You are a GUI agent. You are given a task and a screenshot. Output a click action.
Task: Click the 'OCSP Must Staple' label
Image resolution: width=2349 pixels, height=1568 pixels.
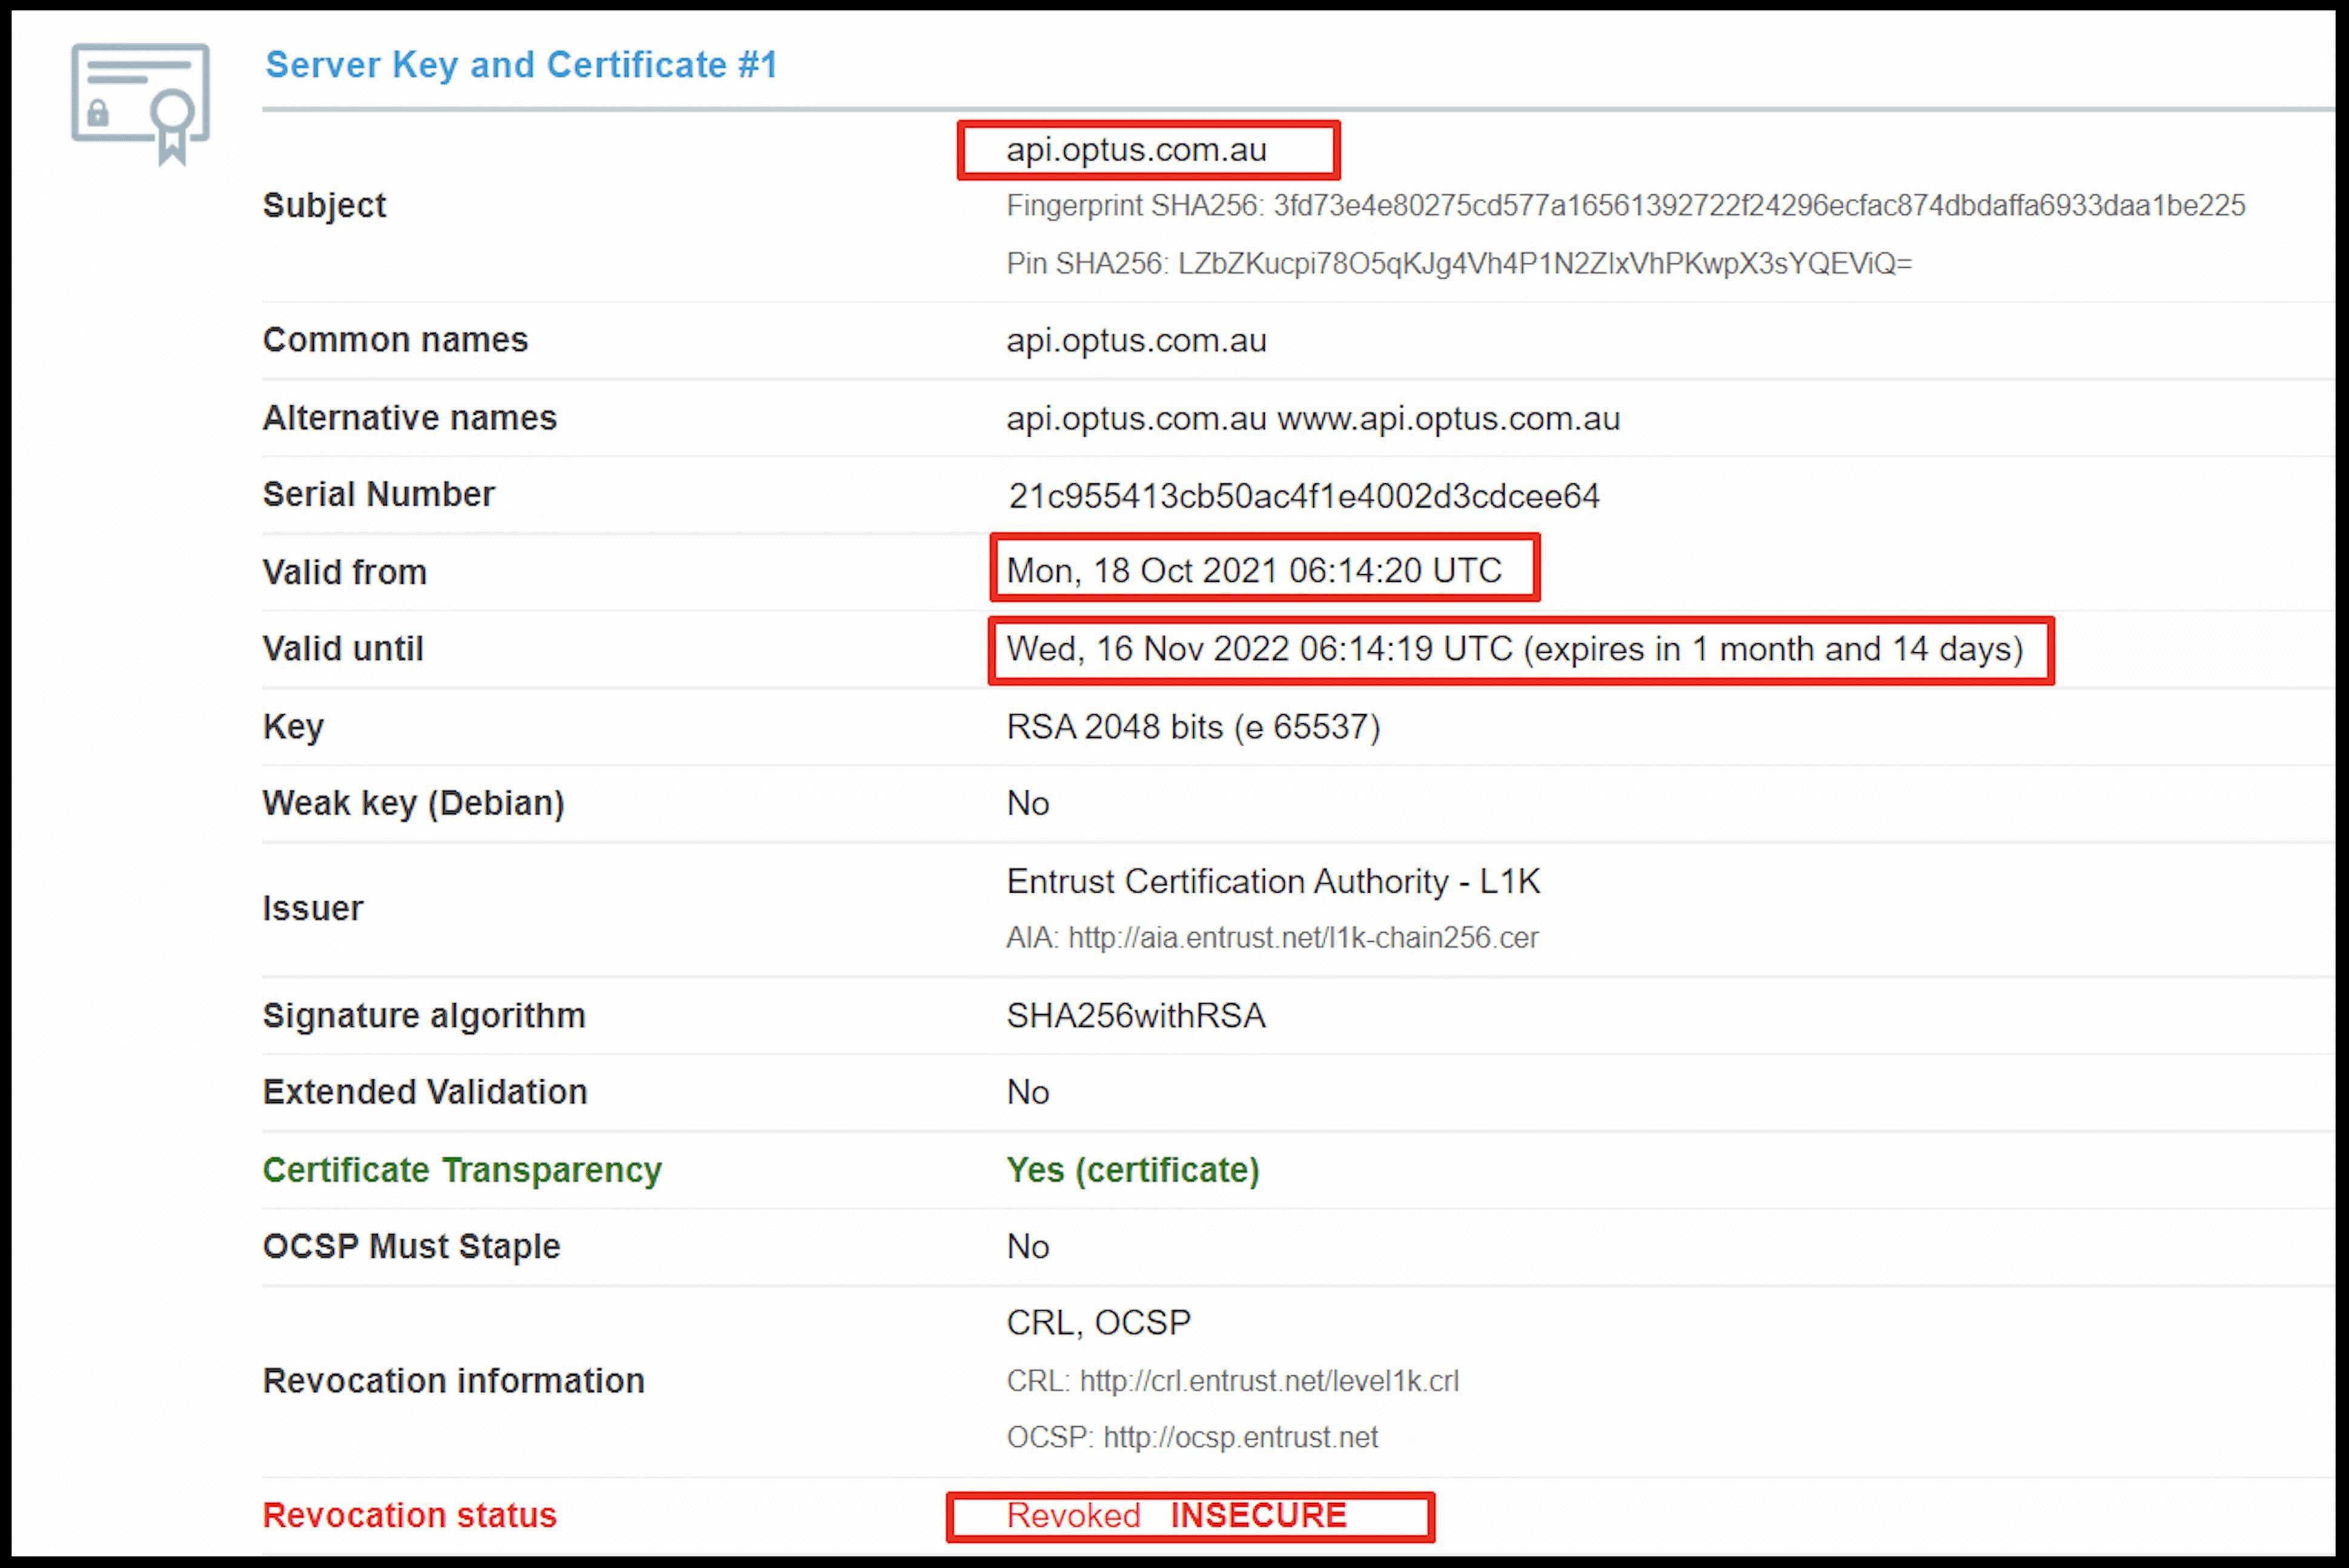click(x=411, y=1248)
